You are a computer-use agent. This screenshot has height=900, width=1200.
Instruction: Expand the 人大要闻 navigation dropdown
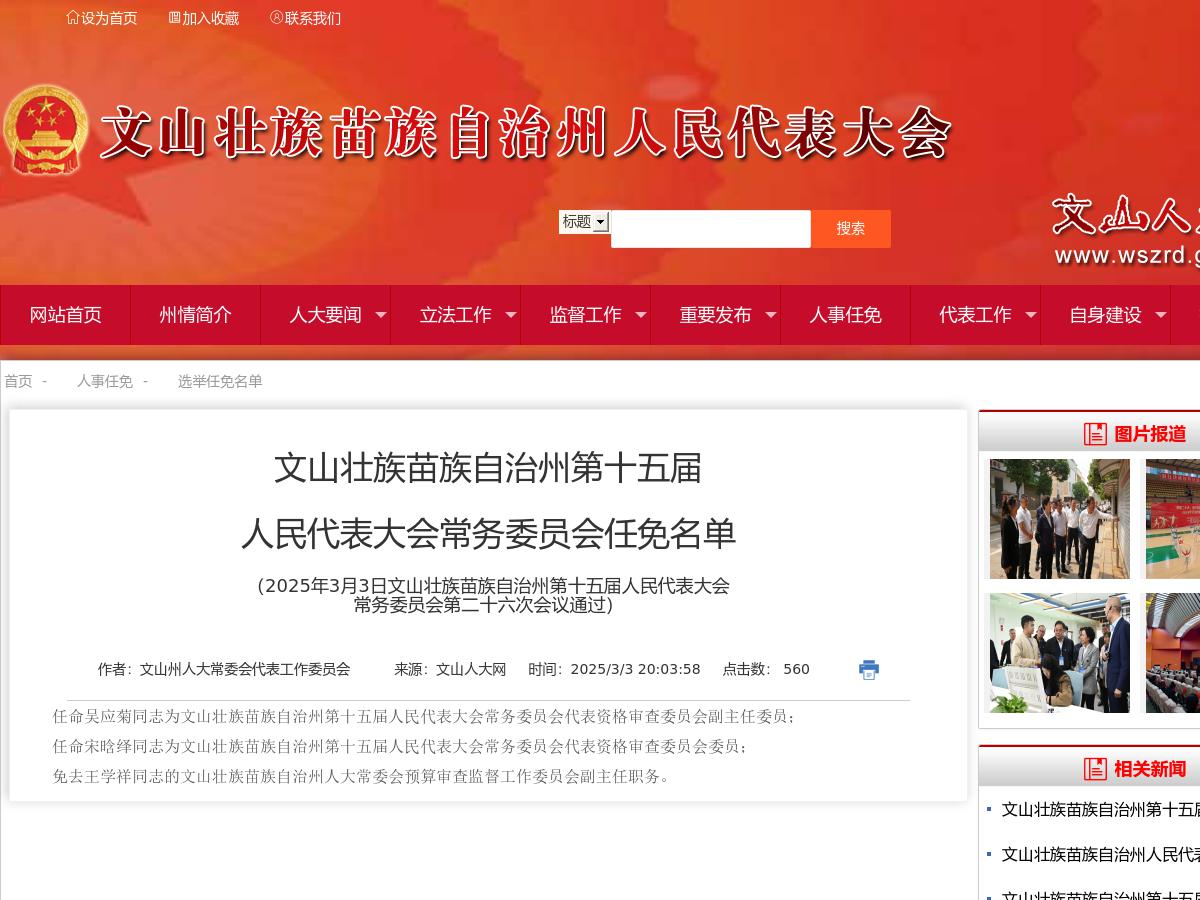click(381, 315)
